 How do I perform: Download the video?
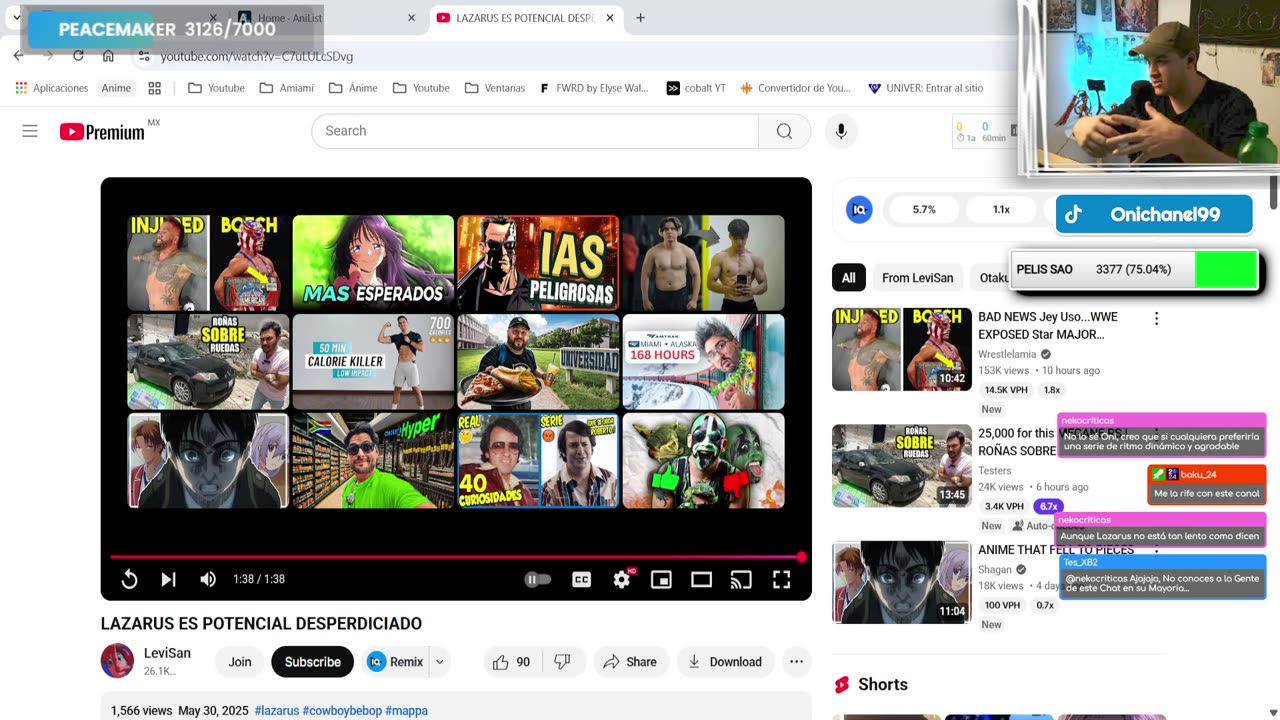coord(725,662)
